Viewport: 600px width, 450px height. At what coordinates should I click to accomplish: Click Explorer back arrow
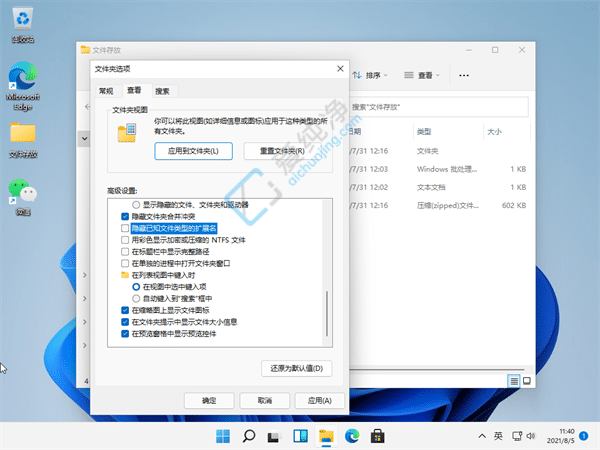(x=87, y=107)
